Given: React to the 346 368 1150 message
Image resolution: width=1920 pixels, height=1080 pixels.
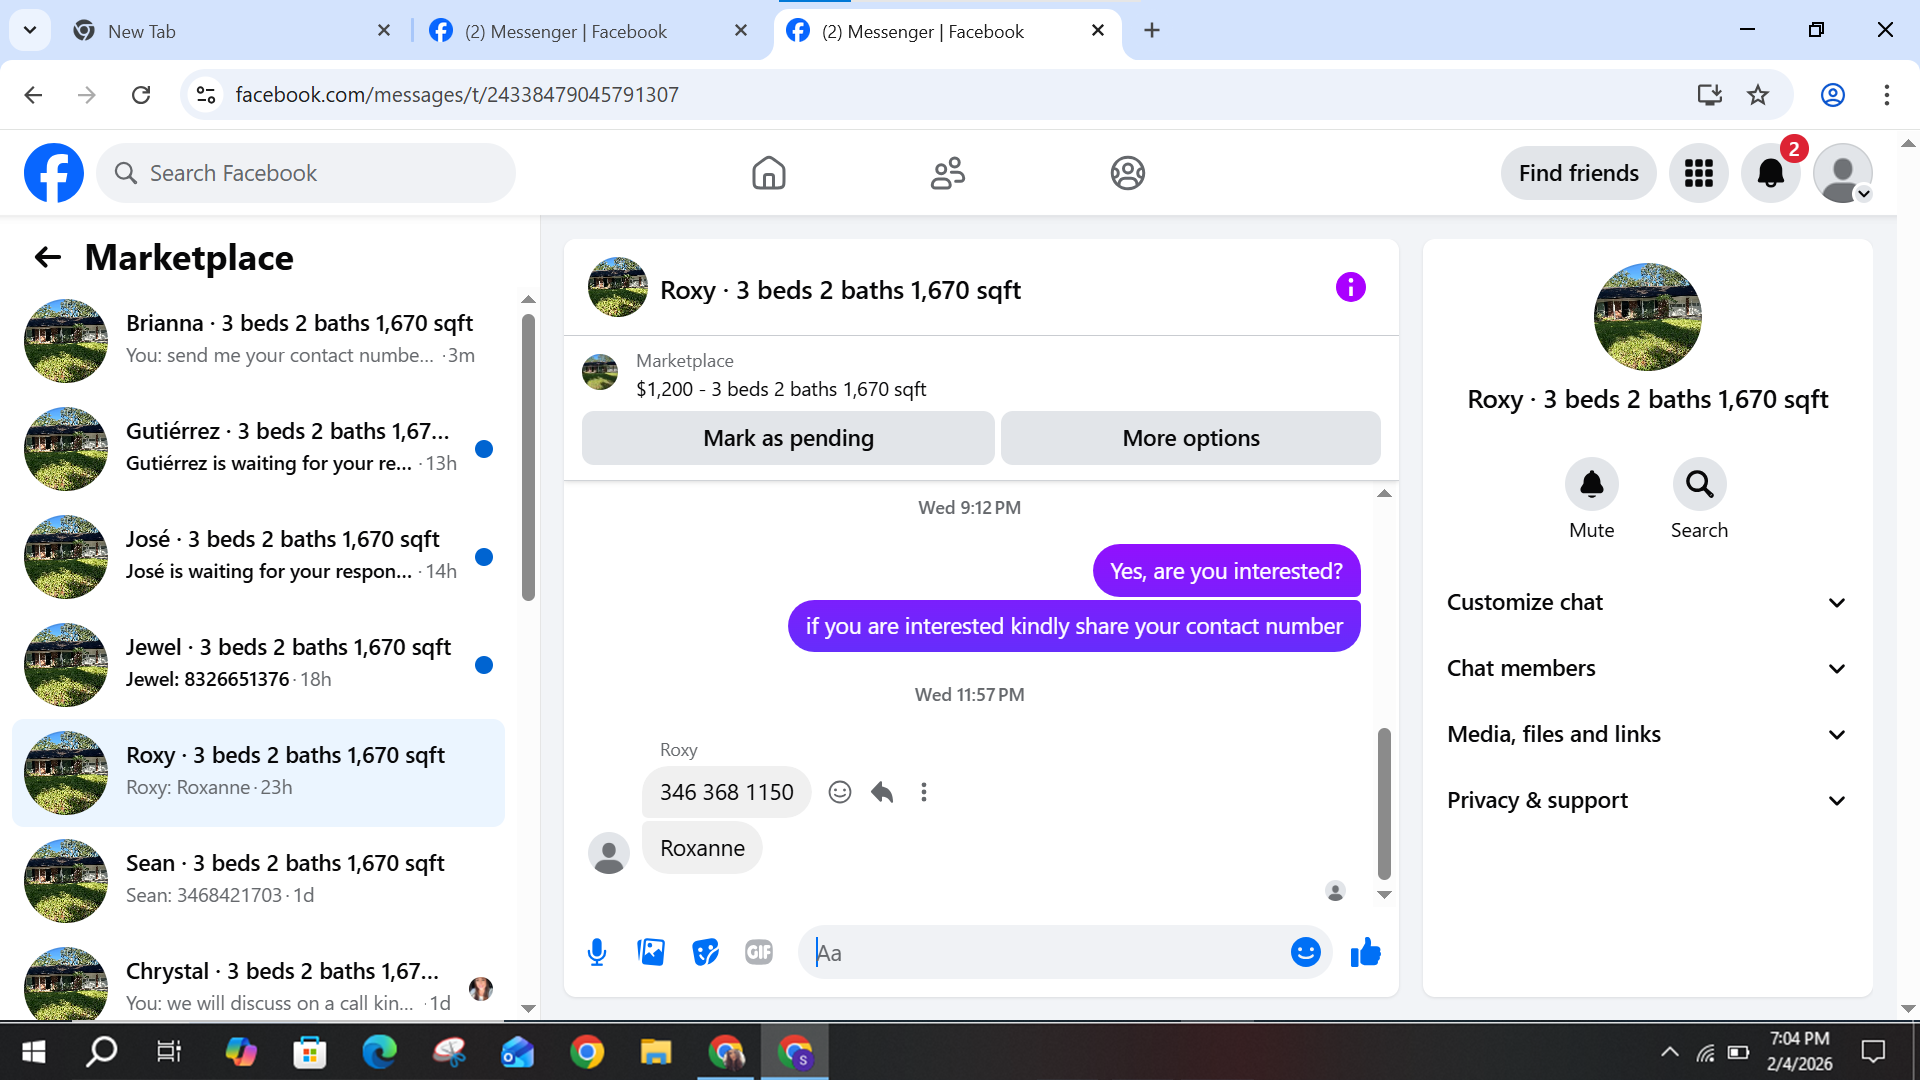Looking at the screenshot, I should click(x=839, y=792).
